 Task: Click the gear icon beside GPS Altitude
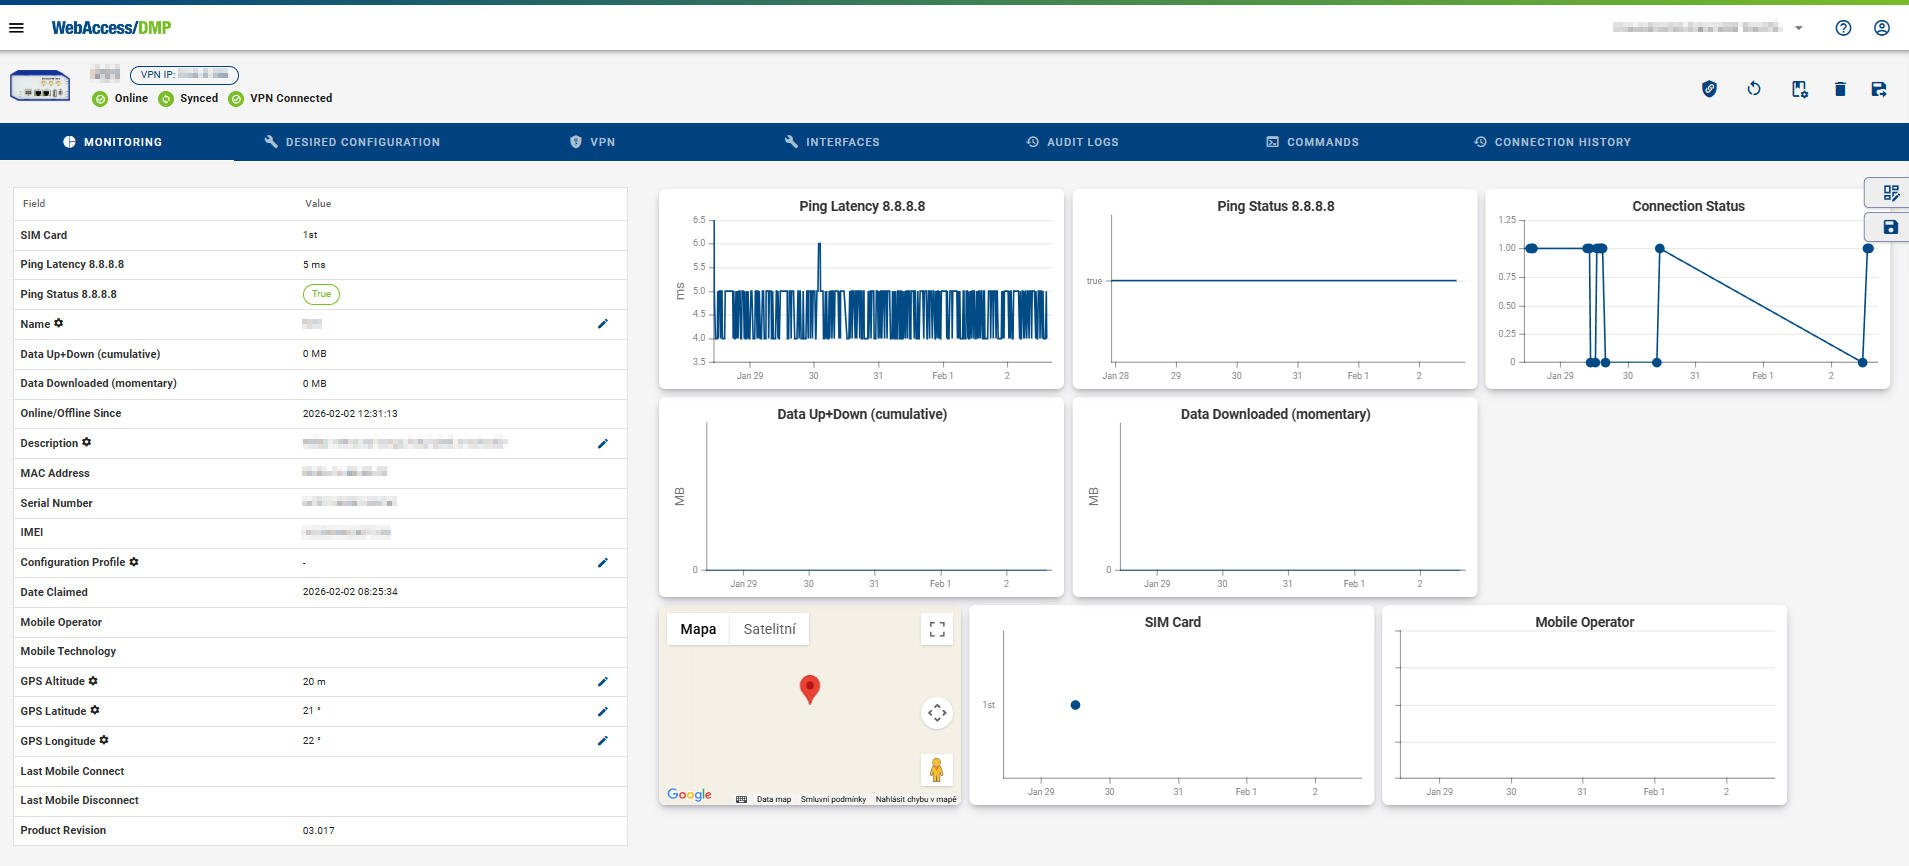(93, 680)
